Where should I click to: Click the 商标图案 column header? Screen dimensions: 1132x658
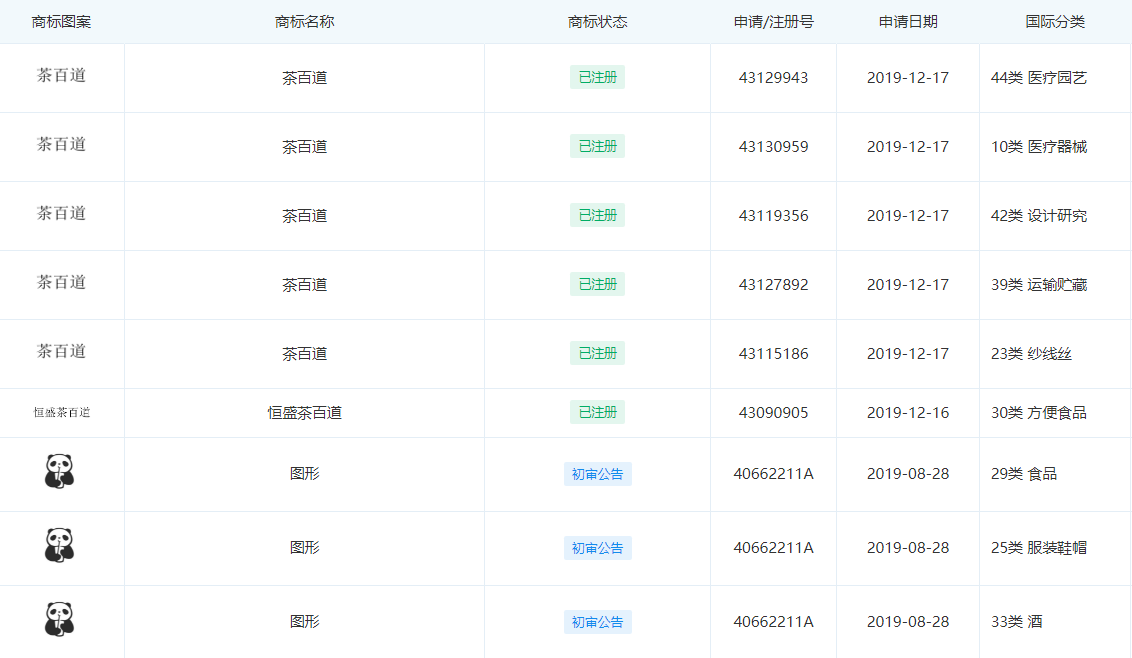pos(61,22)
